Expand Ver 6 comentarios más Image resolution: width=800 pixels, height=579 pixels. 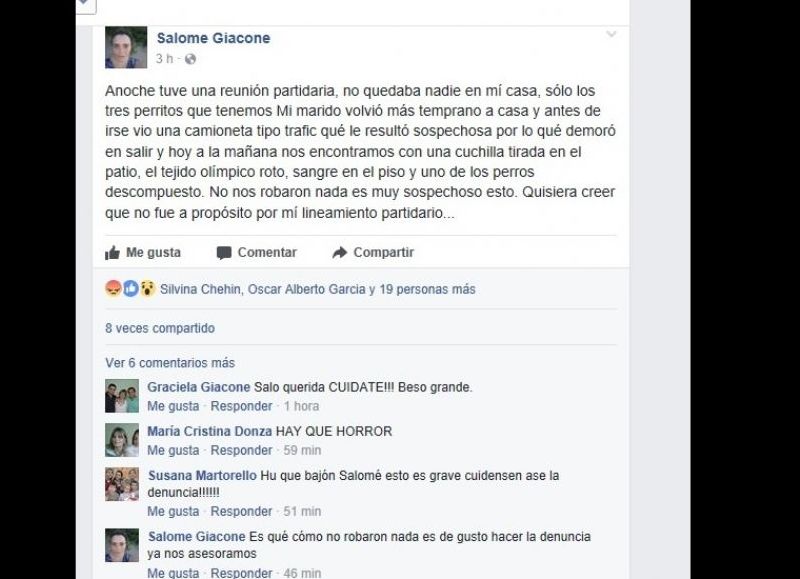(x=170, y=363)
